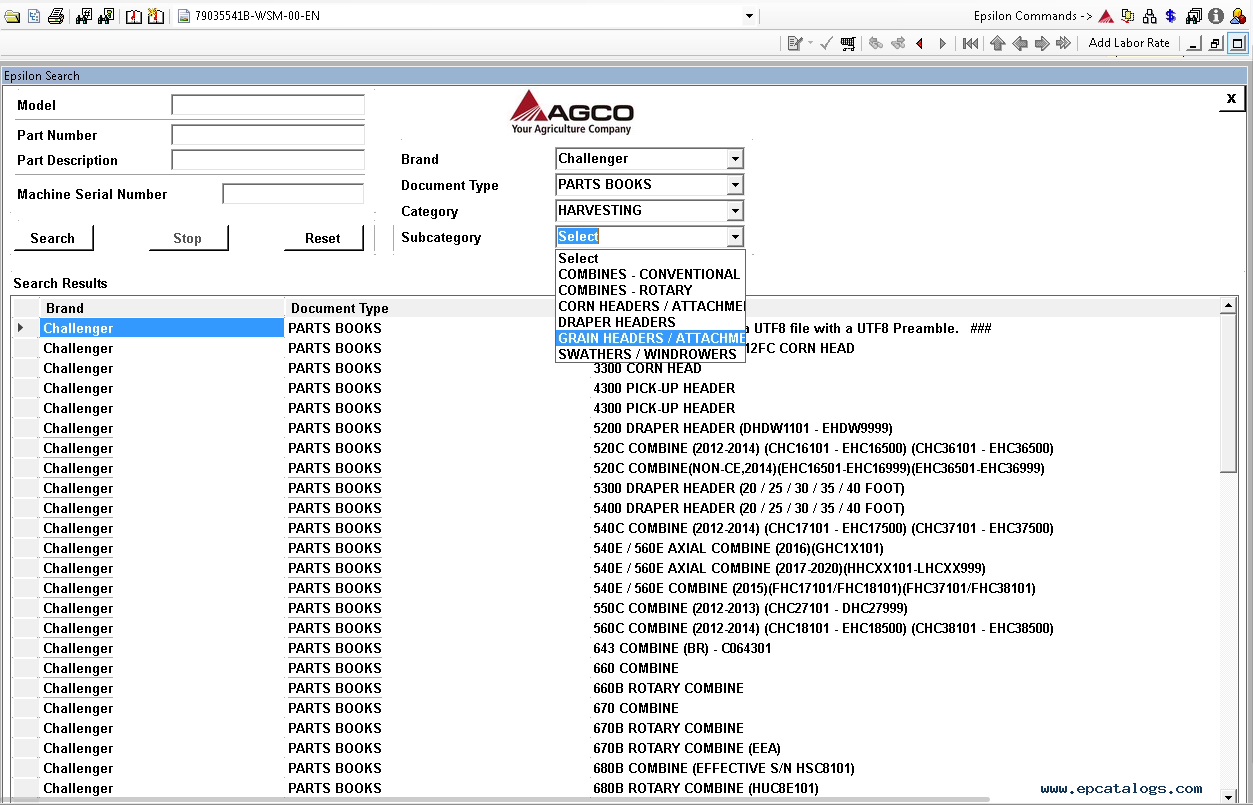Open the Category dropdown

tap(735, 211)
